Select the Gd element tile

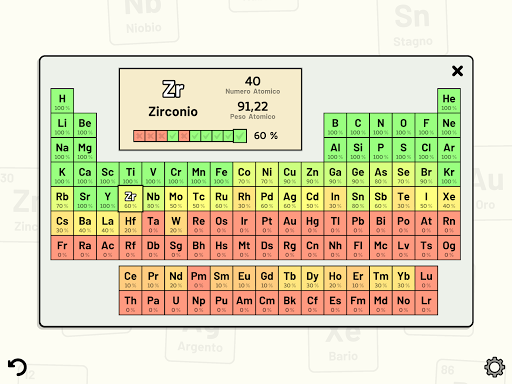click(267, 278)
